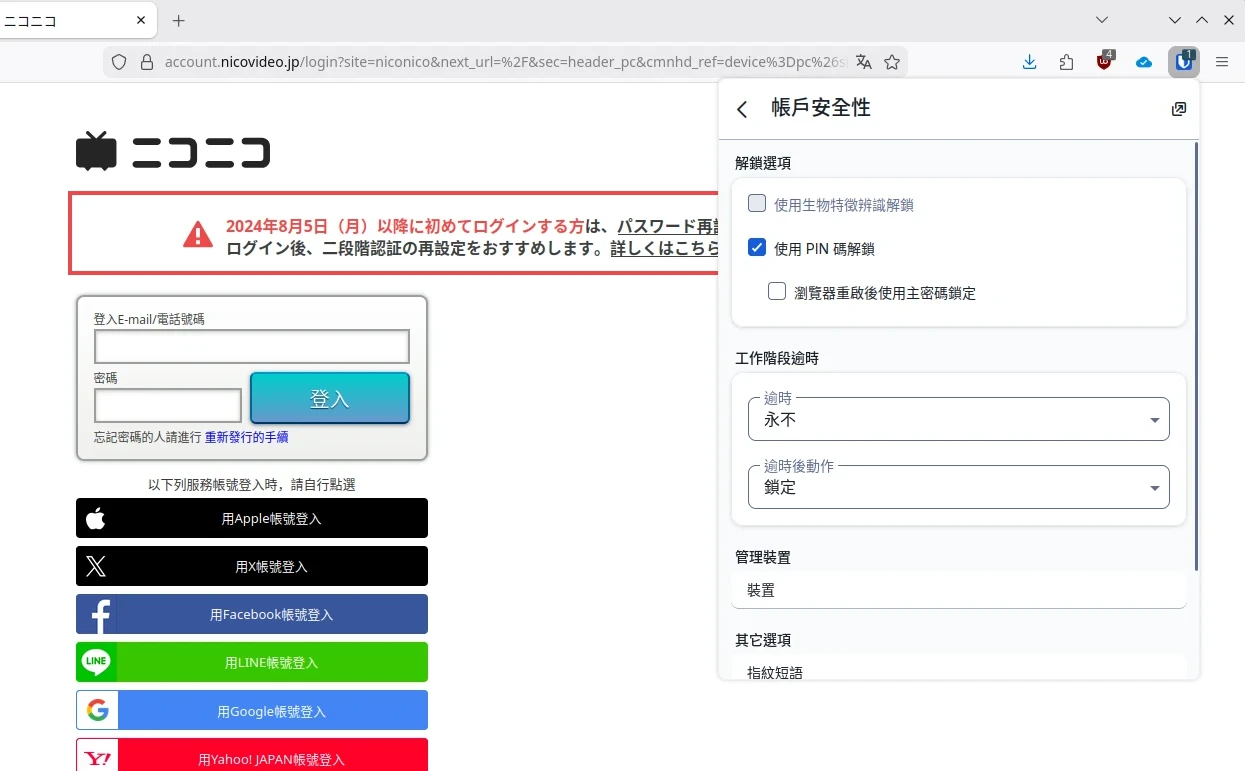This screenshot has width=1245, height=771.
Task: Go back with the arrow in 帳戶安全性 panel
Action: 742,109
